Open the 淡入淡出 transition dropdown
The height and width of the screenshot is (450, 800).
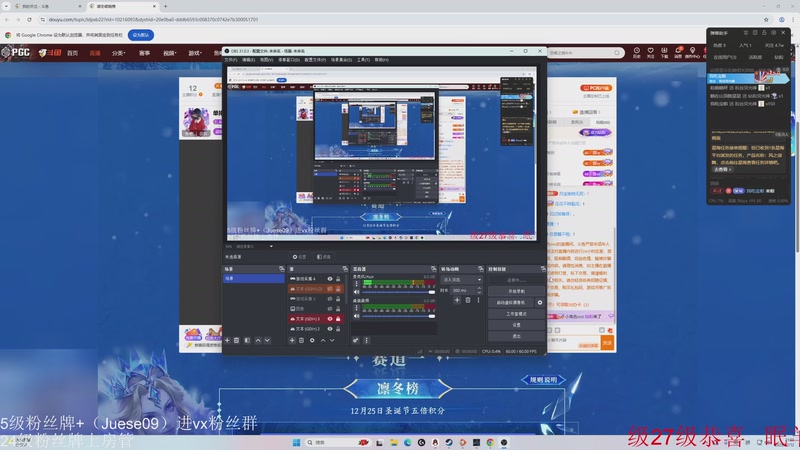pos(462,280)
